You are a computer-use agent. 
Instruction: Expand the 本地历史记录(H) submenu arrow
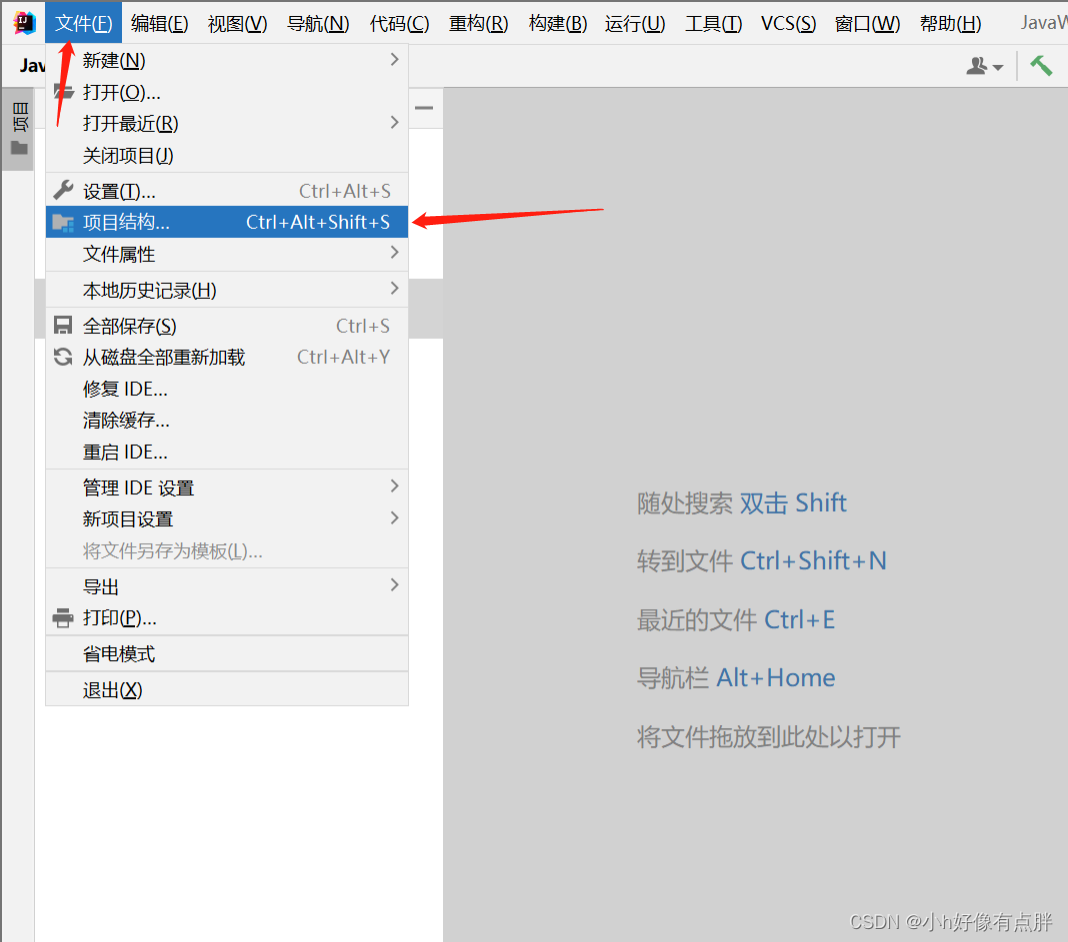(x=394, y=289)
